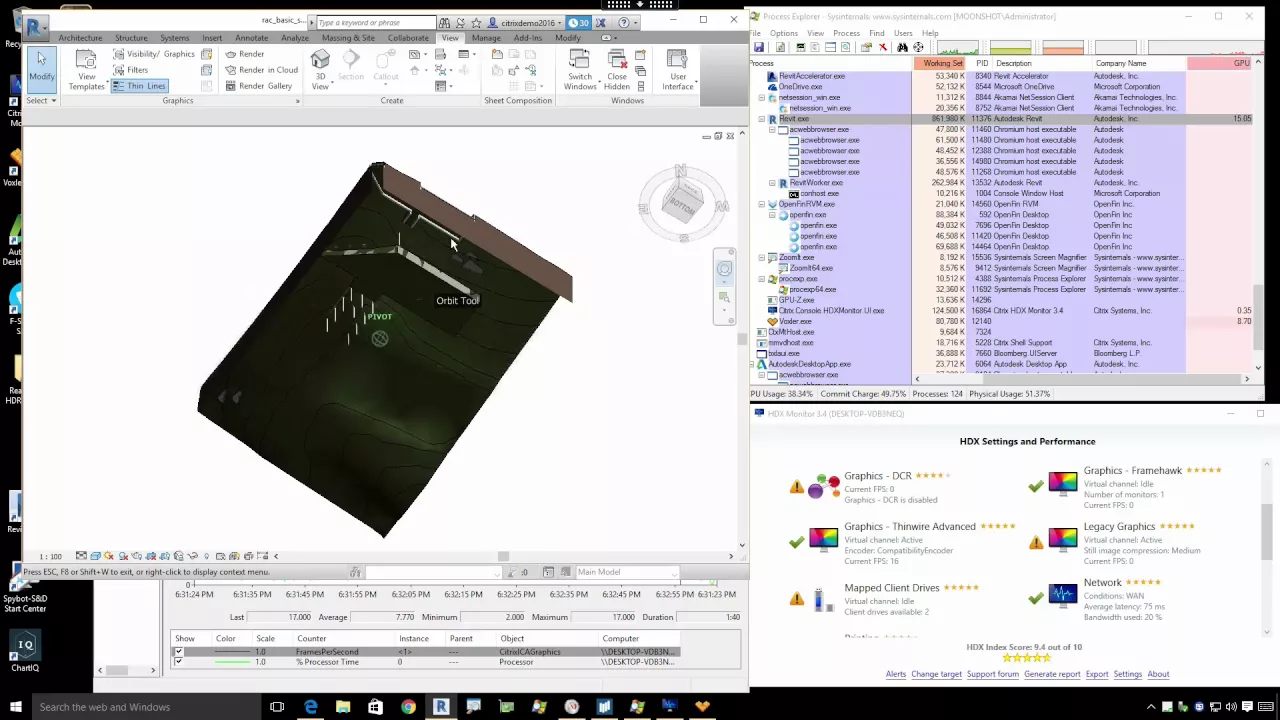Click the Revit application menu button
This screenshot has width=1280, height=720.
coord(35,26)
